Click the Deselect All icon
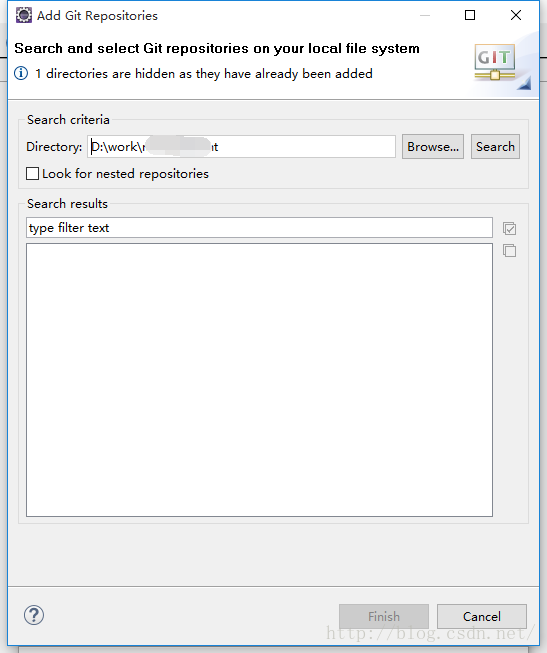Viewport: 547px width, 653px height. coord(510,251)
